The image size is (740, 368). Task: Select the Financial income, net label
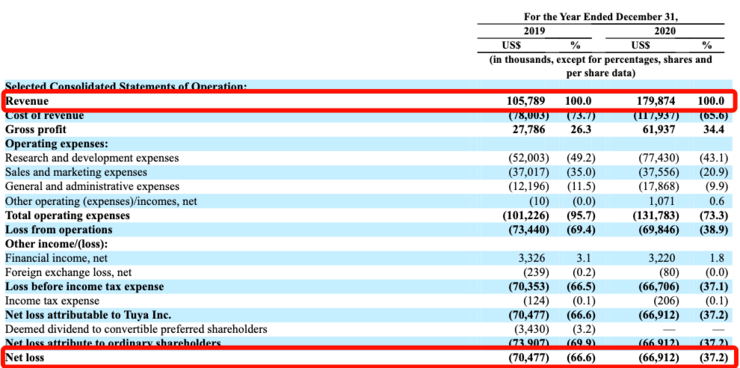pos(56,258)
